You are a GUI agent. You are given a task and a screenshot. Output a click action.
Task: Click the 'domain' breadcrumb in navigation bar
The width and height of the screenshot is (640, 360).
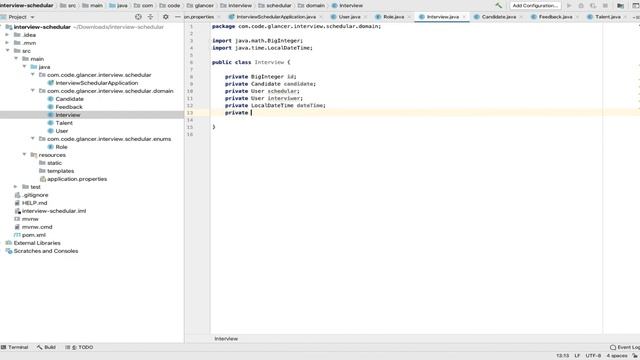(x=315, y=6)
